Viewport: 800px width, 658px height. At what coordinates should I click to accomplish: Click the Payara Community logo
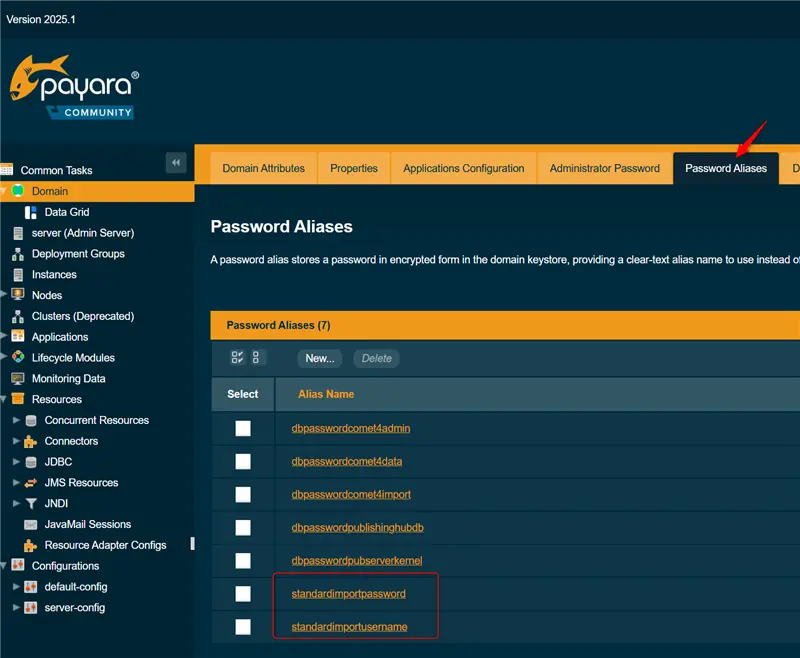coord(74,87)
